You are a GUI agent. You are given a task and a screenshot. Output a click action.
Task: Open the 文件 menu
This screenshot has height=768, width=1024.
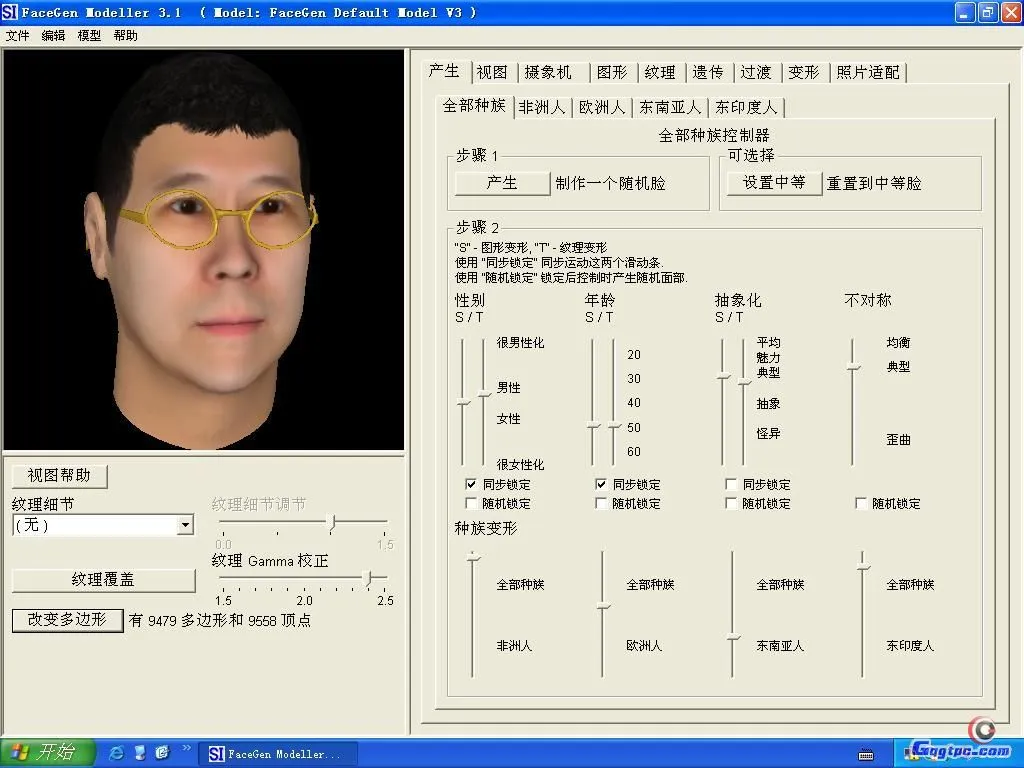[18, 35]
